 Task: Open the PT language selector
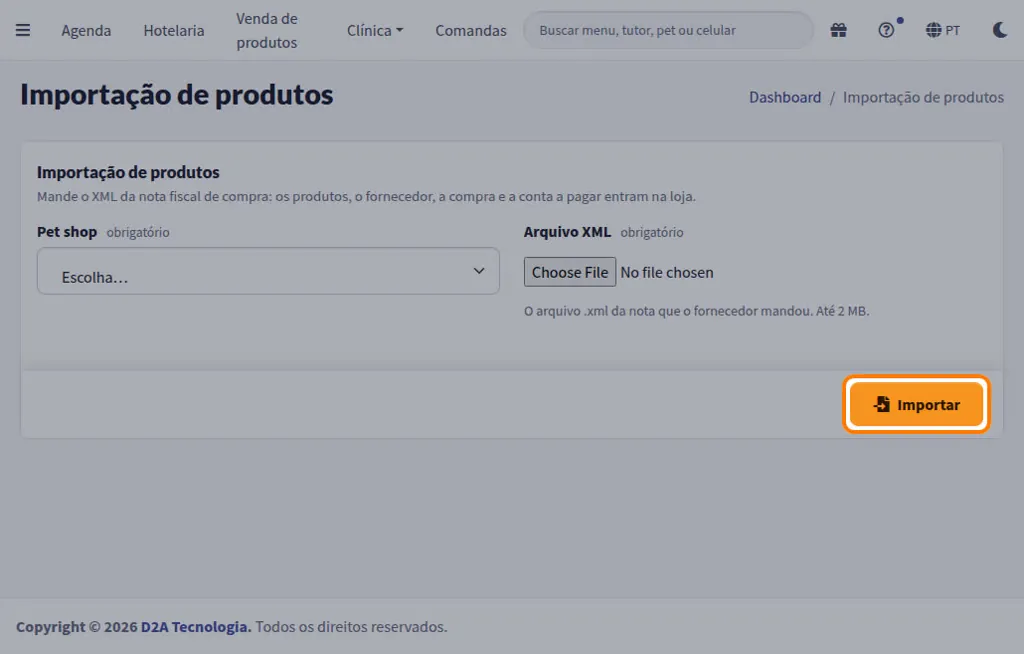click(943, 30)
